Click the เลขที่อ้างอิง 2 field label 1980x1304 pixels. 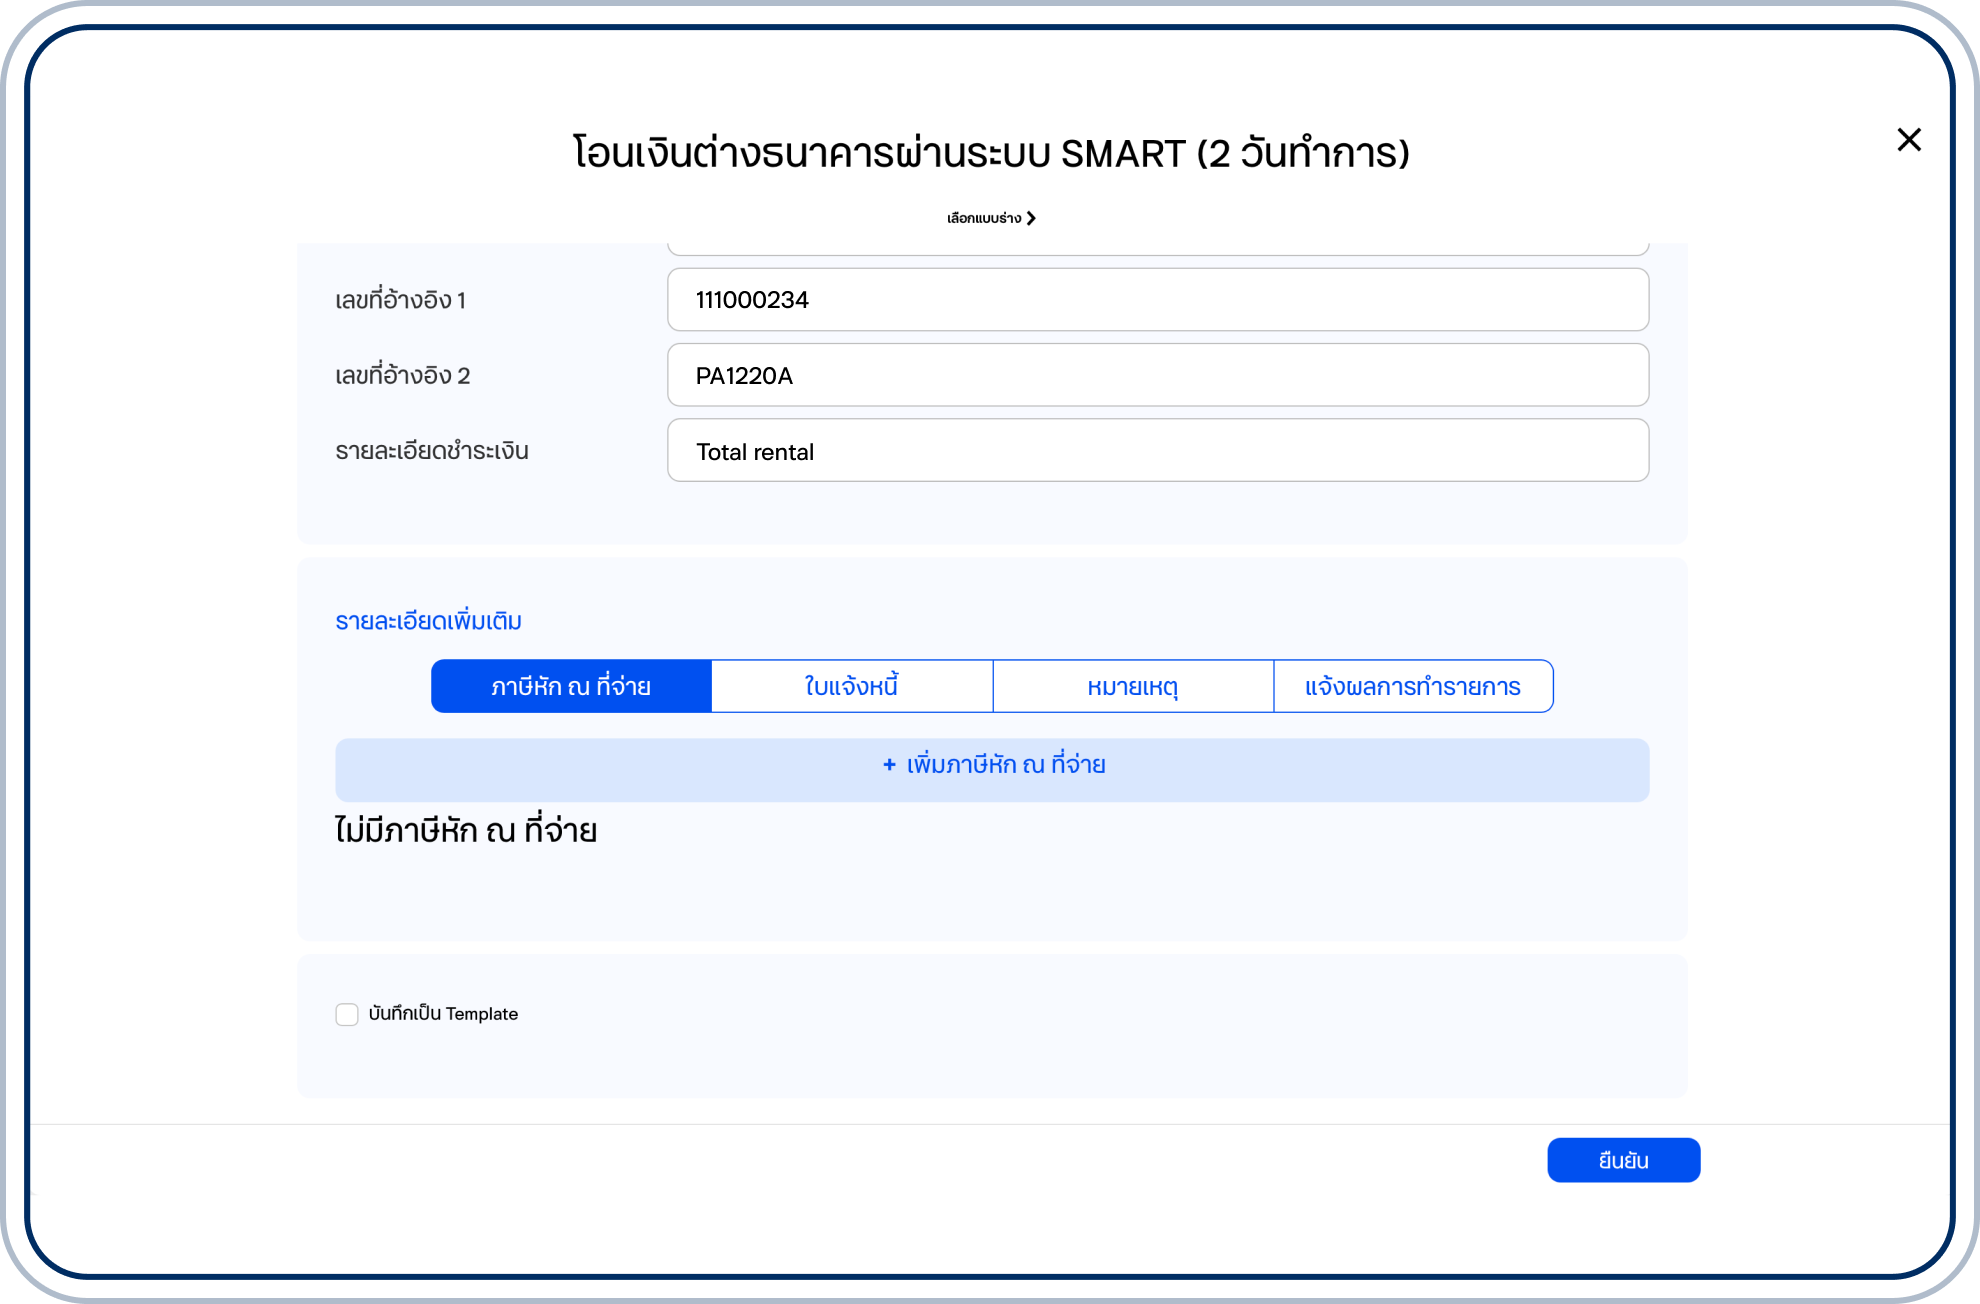pyautogui.click(x=402, y=376)
